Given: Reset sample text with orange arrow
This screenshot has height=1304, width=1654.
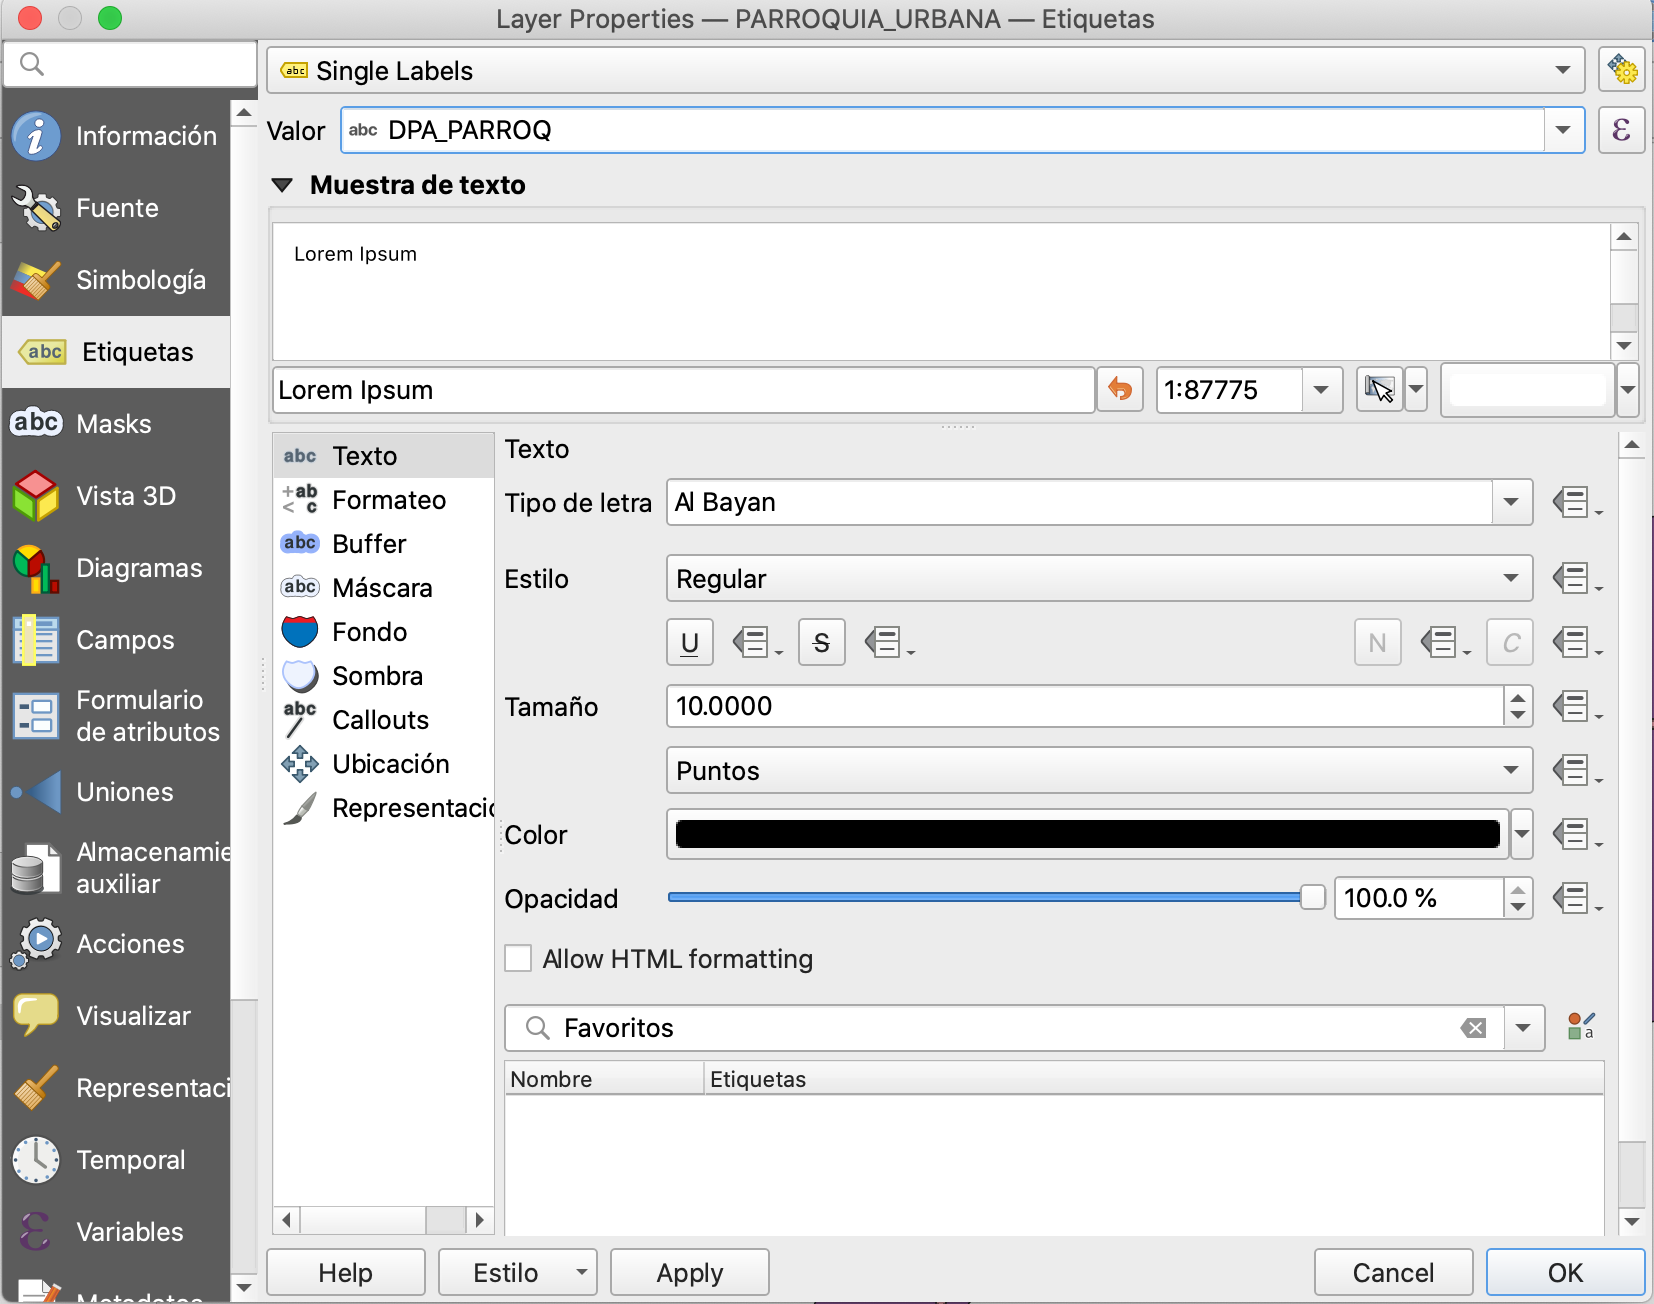Looking at the screenshot, I should click(1120, 390).
